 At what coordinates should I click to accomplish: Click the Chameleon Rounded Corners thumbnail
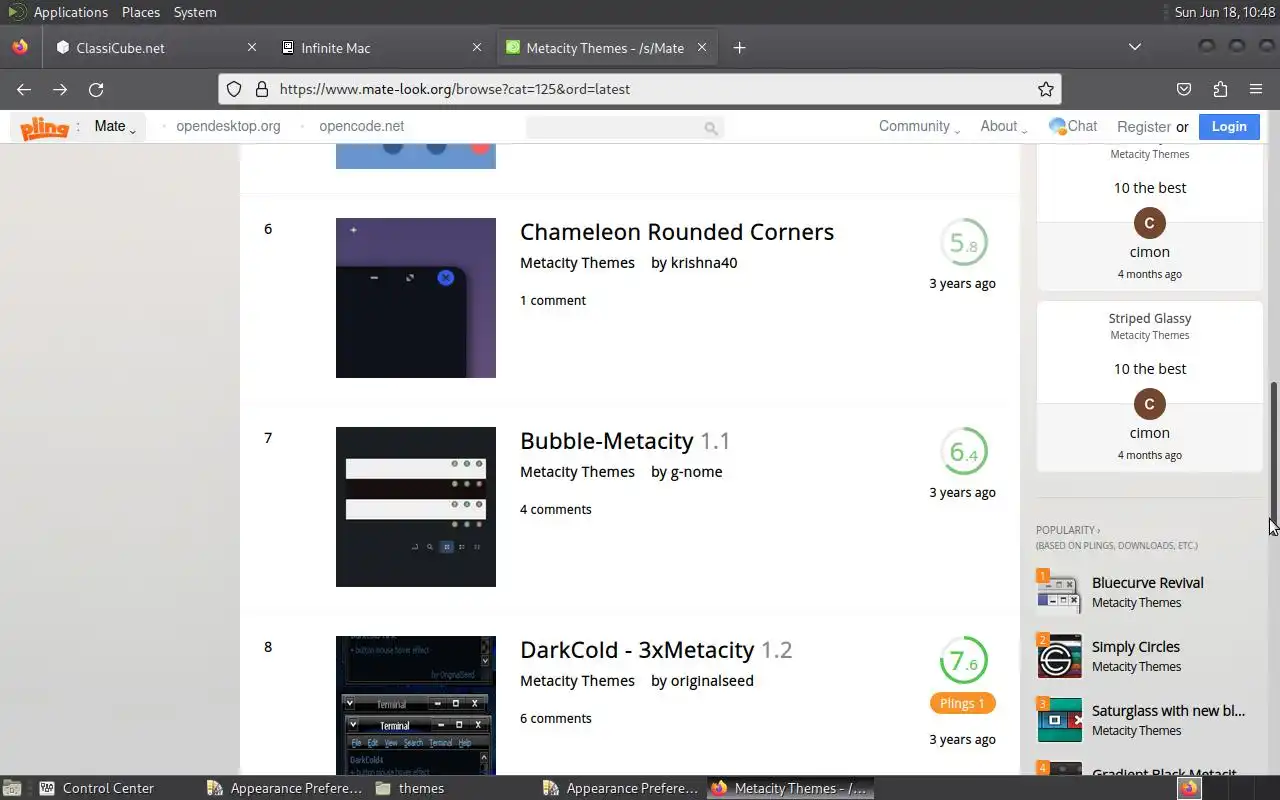(416, 298)
